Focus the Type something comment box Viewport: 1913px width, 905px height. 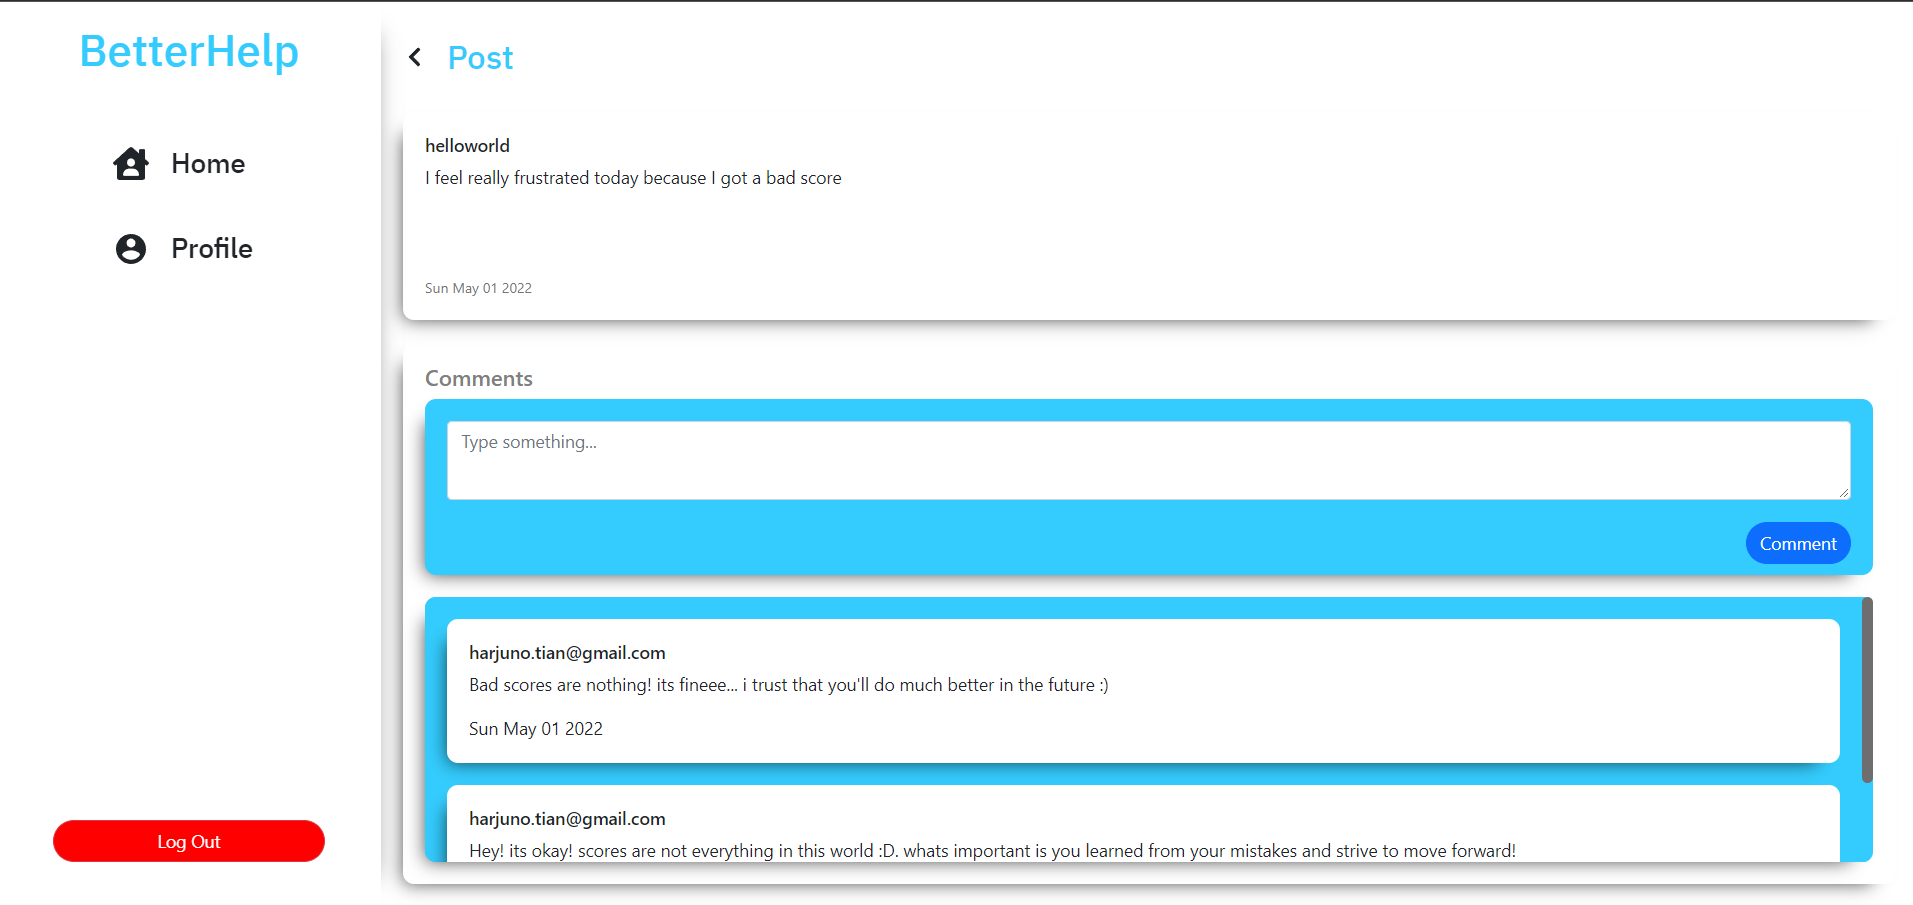[x=1148, y=460]
